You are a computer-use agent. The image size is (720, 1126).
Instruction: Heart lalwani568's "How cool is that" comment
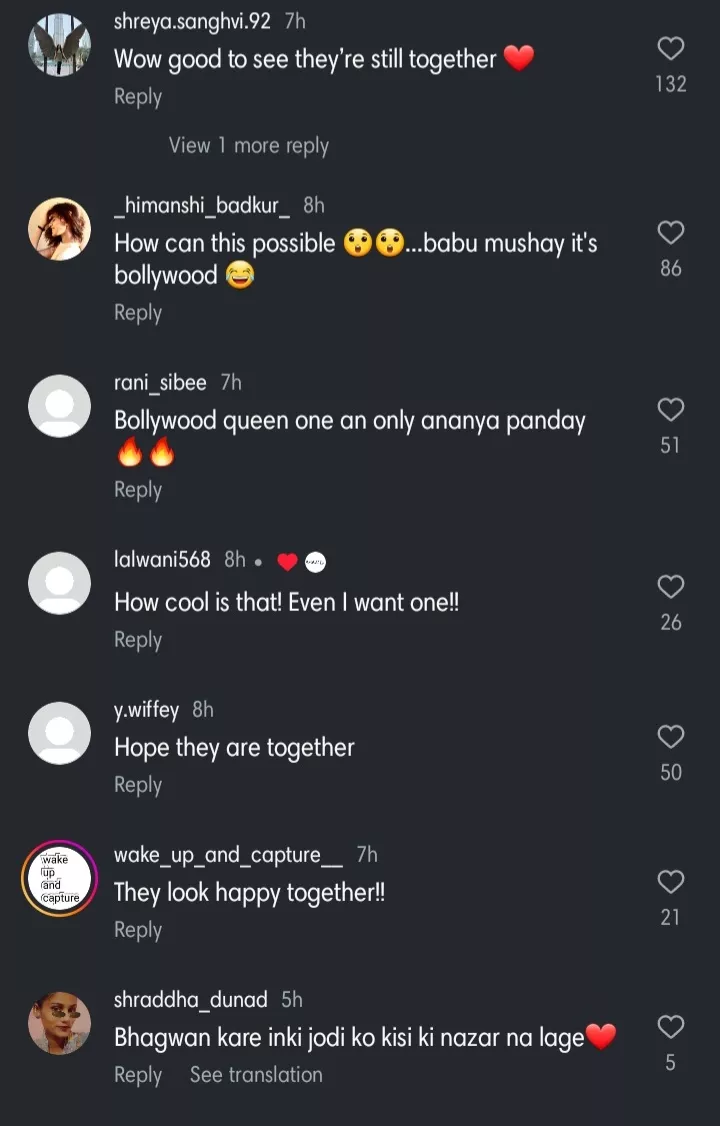[x=670, y=587]
